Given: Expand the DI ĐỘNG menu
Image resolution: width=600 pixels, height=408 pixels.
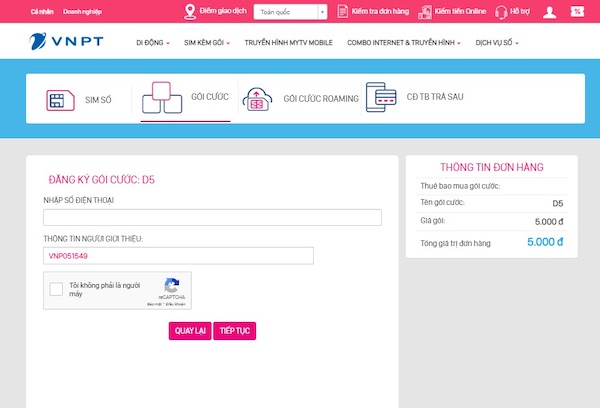Looking at the screenshot, I should (153, 43).
